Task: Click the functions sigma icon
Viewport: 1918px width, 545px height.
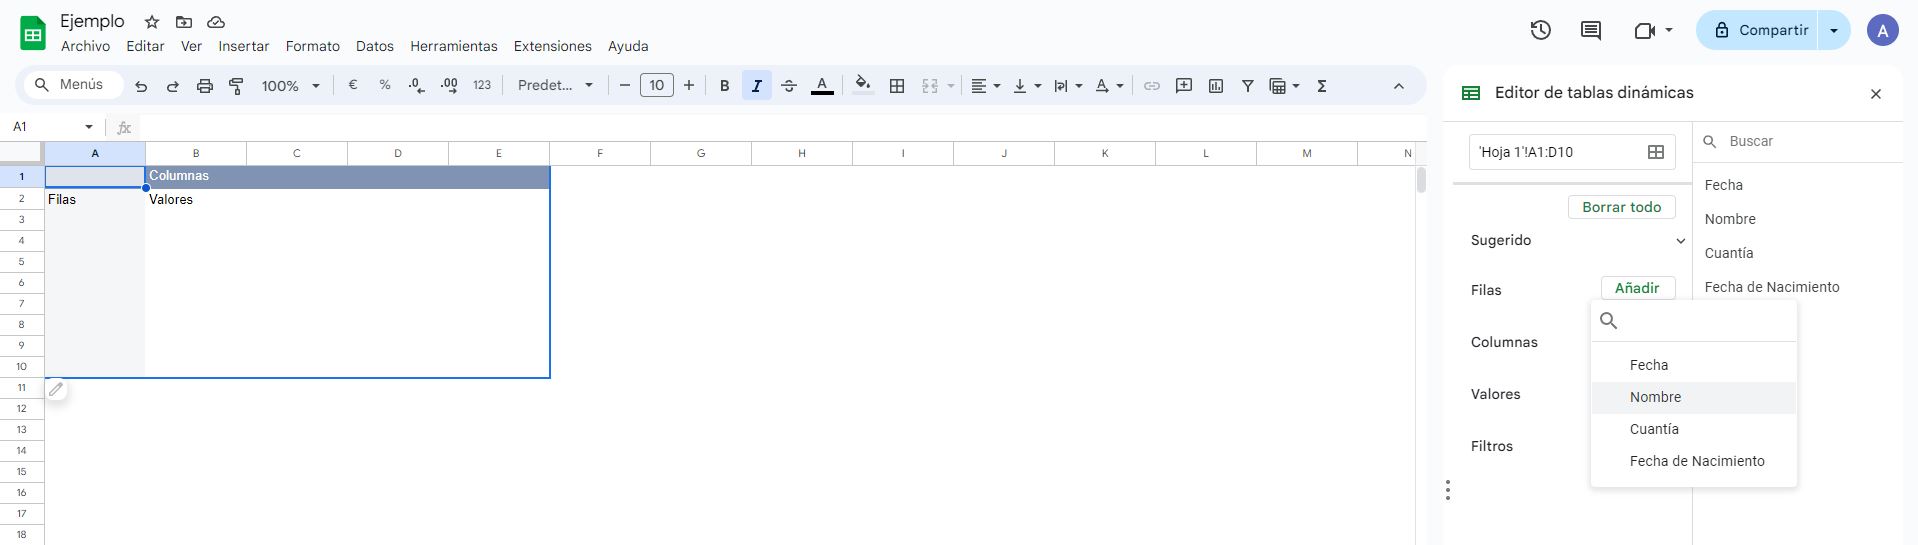Action: 1322,86
